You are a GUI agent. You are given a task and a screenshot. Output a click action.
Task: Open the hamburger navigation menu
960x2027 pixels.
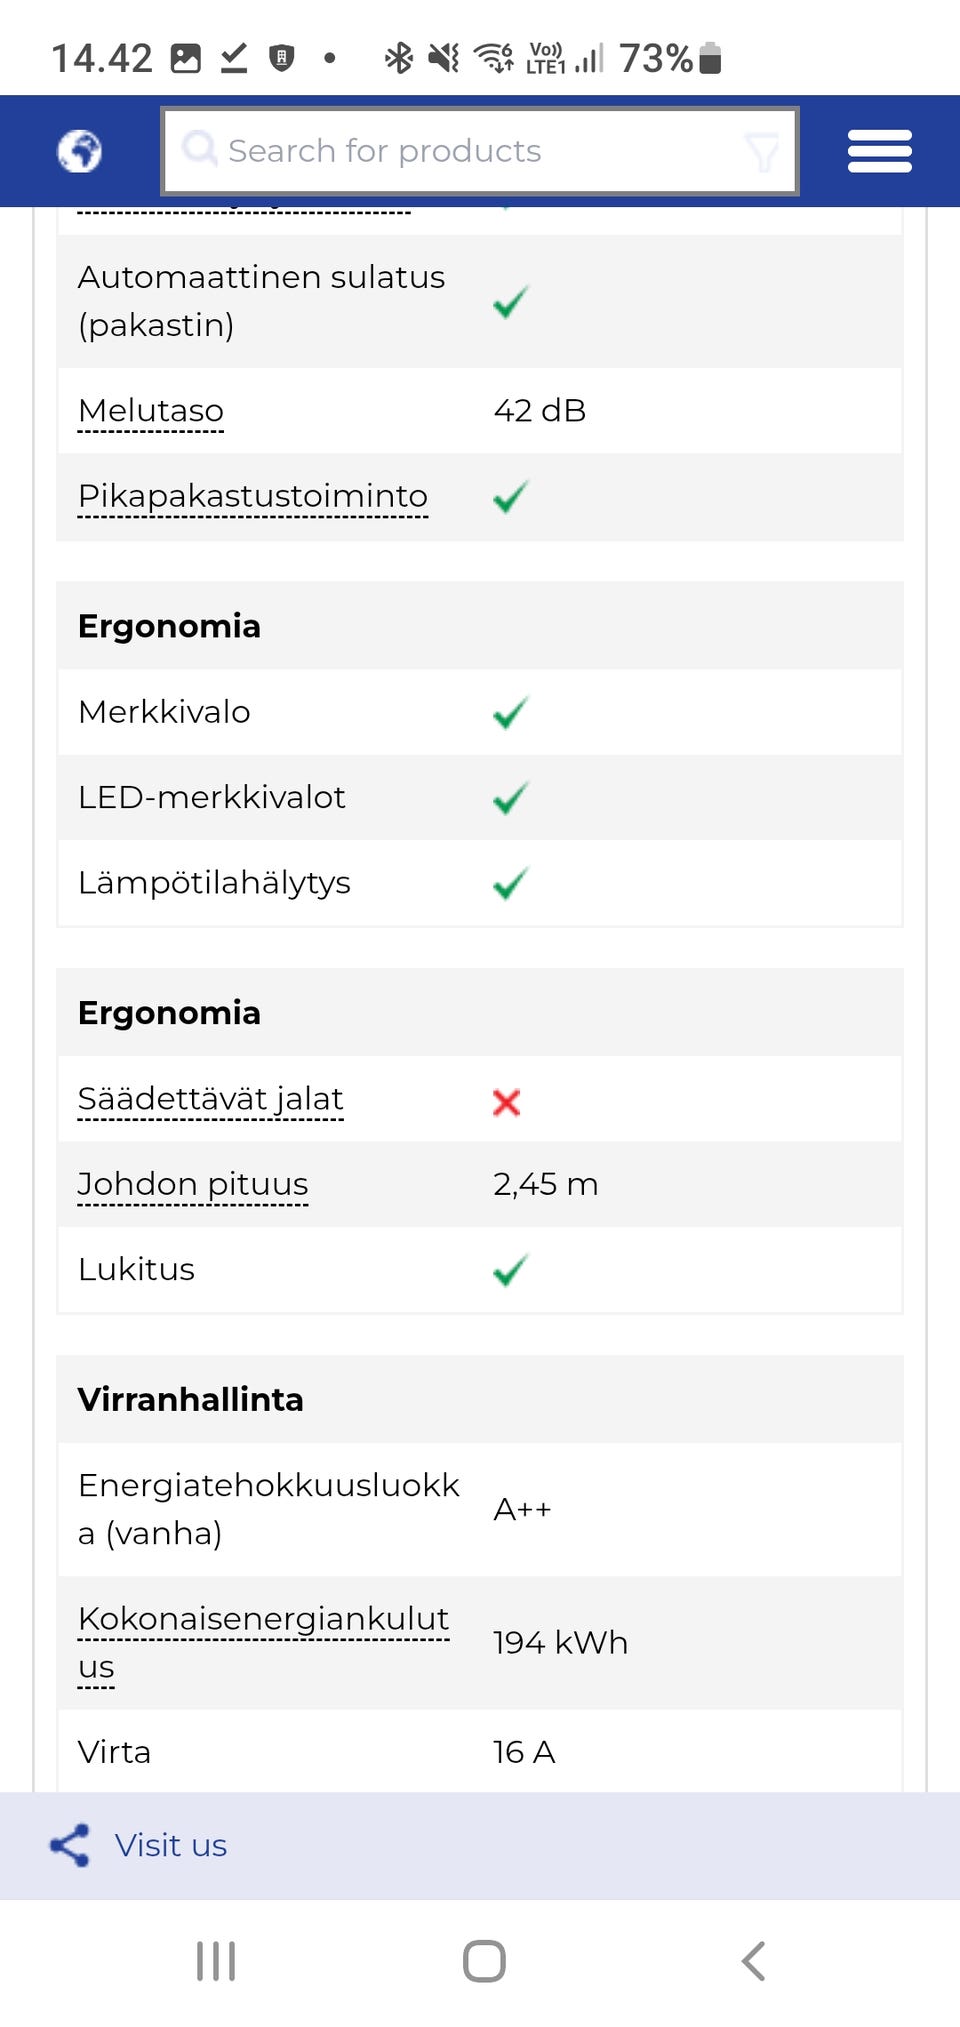click(x=878, y=150)
